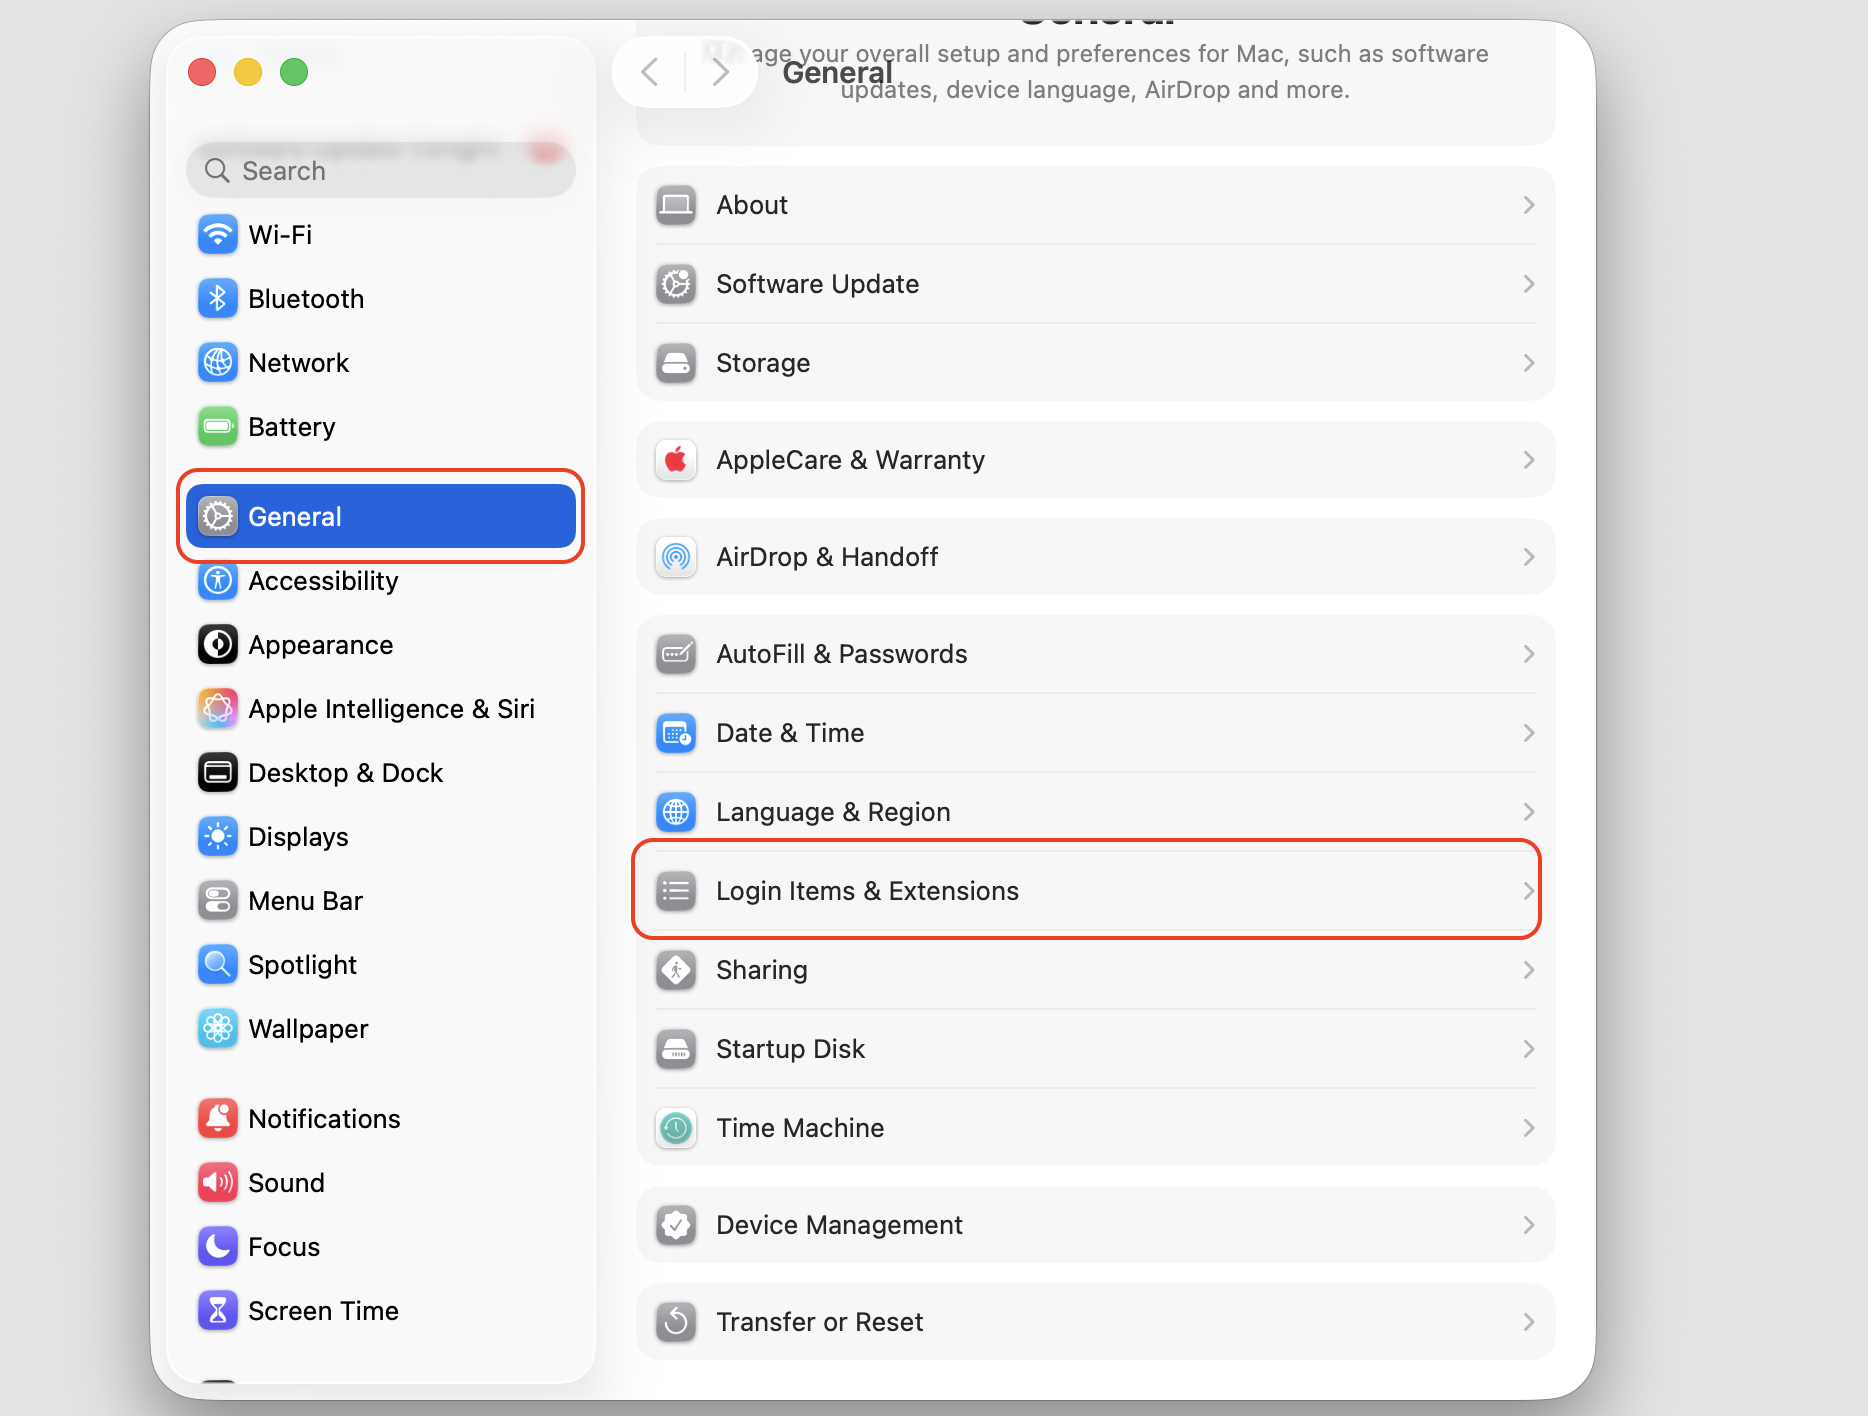Click the Language & Region globe icon
This screenshot has height=1416, width=1868.
[676, 812]
